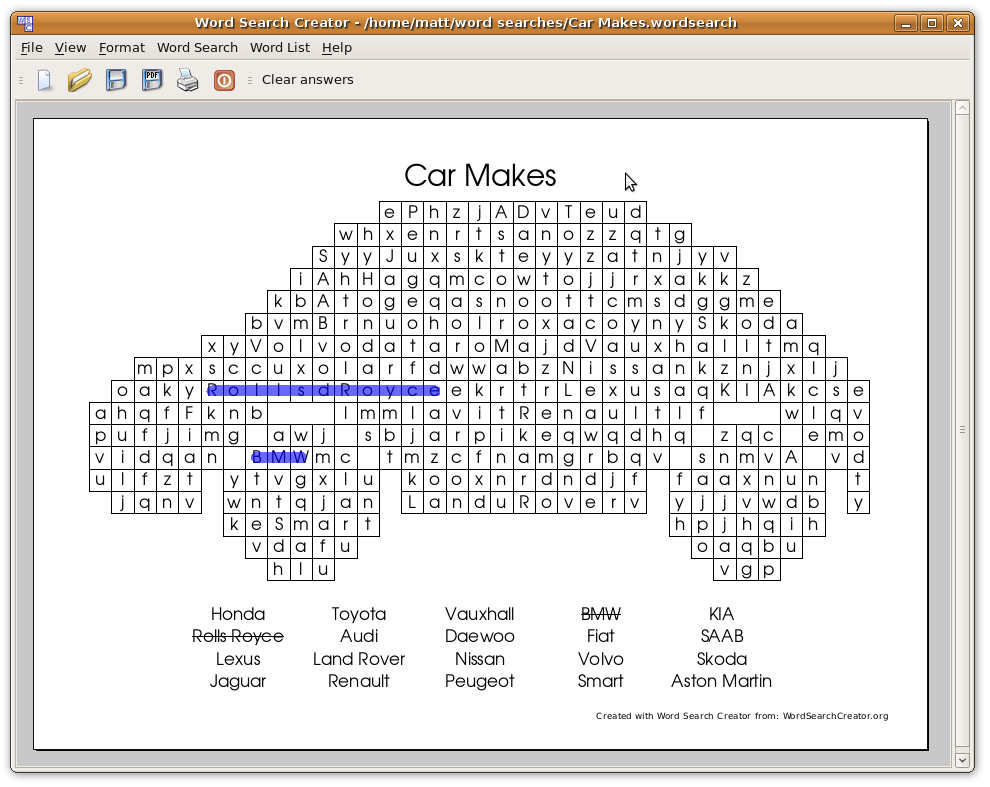Click the word Smart in list
This screenshot has width=990, height=787.
point(600,681)
